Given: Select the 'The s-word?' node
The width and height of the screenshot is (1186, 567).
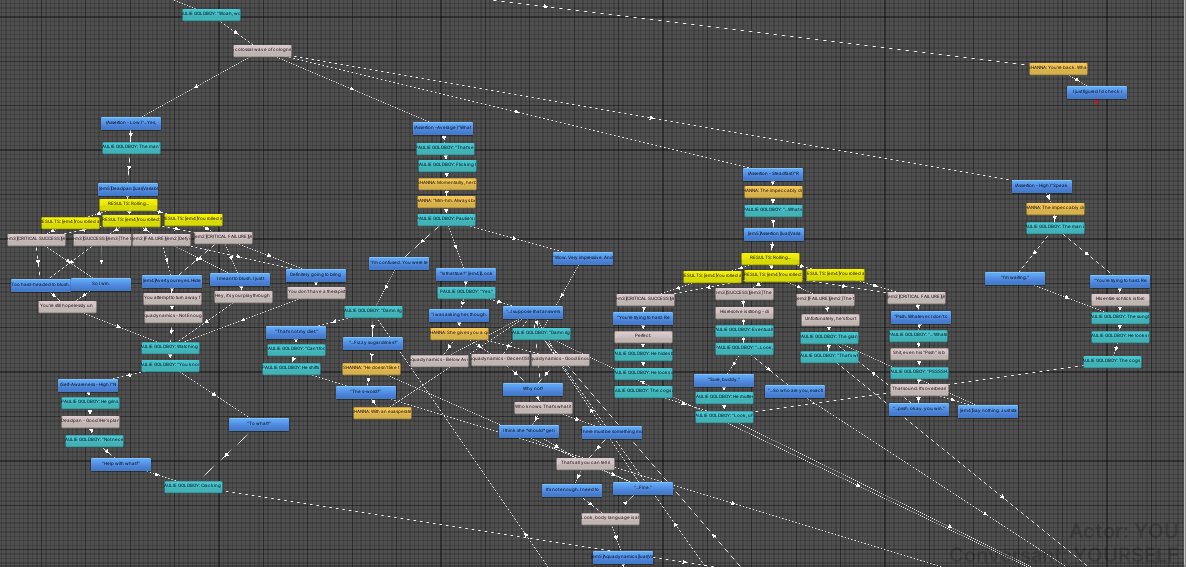Looking at the screenshot, I should coord(365,393).
